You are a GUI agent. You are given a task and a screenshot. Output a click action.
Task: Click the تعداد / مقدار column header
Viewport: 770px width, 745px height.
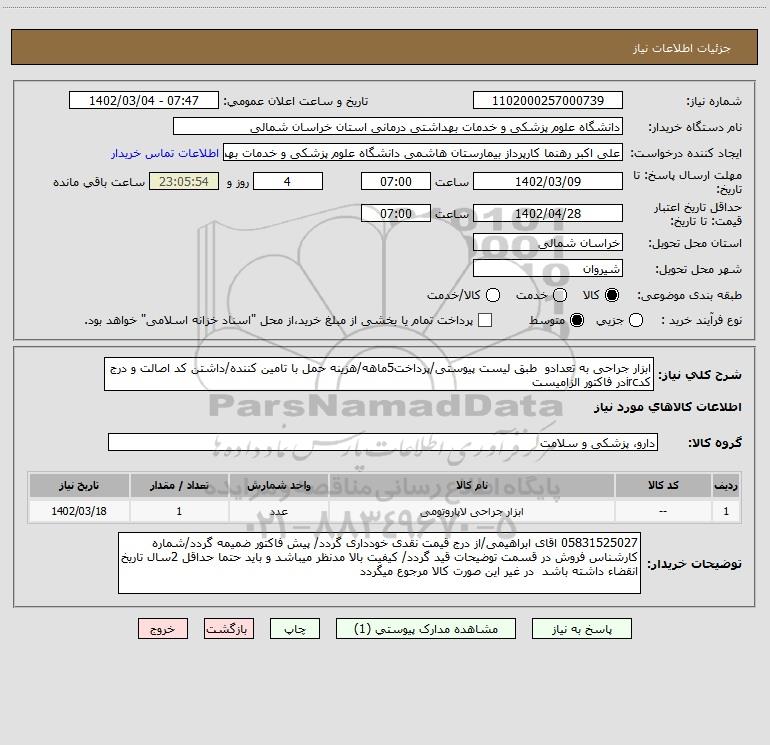(x=179, y=485)
